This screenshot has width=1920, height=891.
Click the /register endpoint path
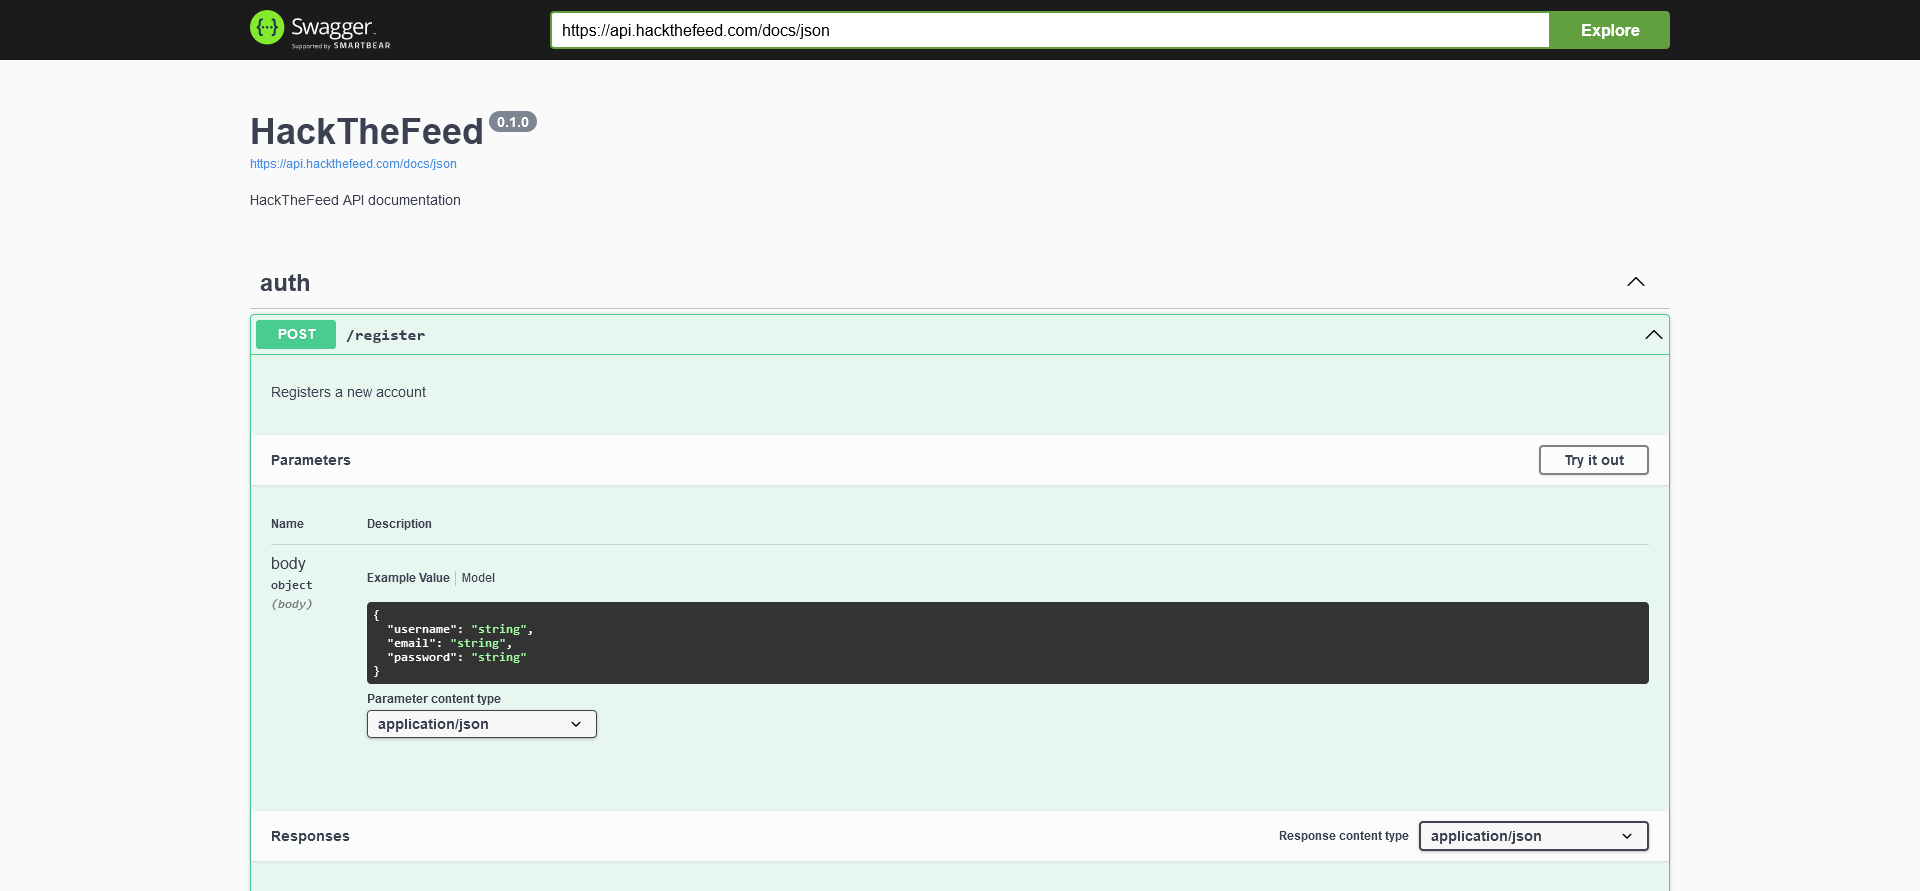(x=386, y=335)
